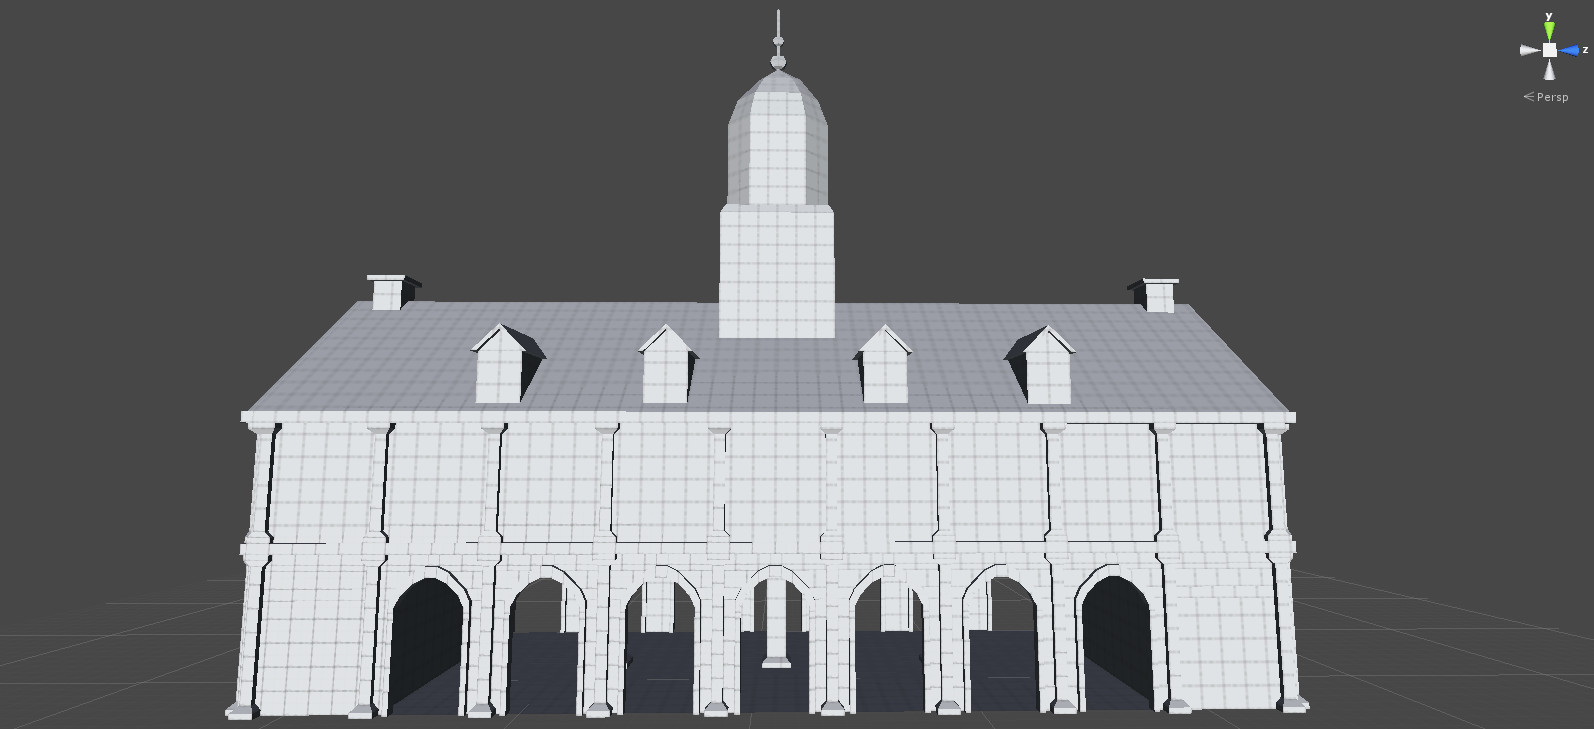The image size is (1594, 729).
Task: Click the gray left cone of orientation gizmo
Action: [1530, 50]
